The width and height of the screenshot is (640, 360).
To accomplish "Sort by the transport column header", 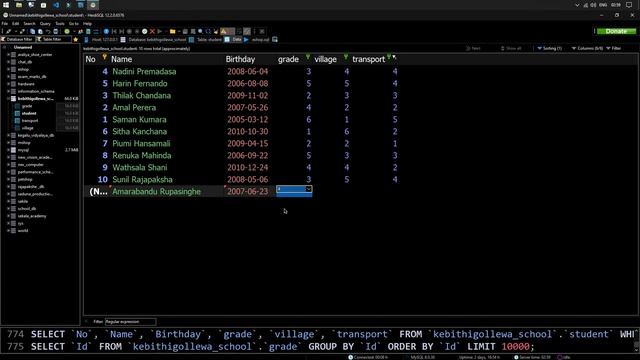I will (x=369, y=59).
